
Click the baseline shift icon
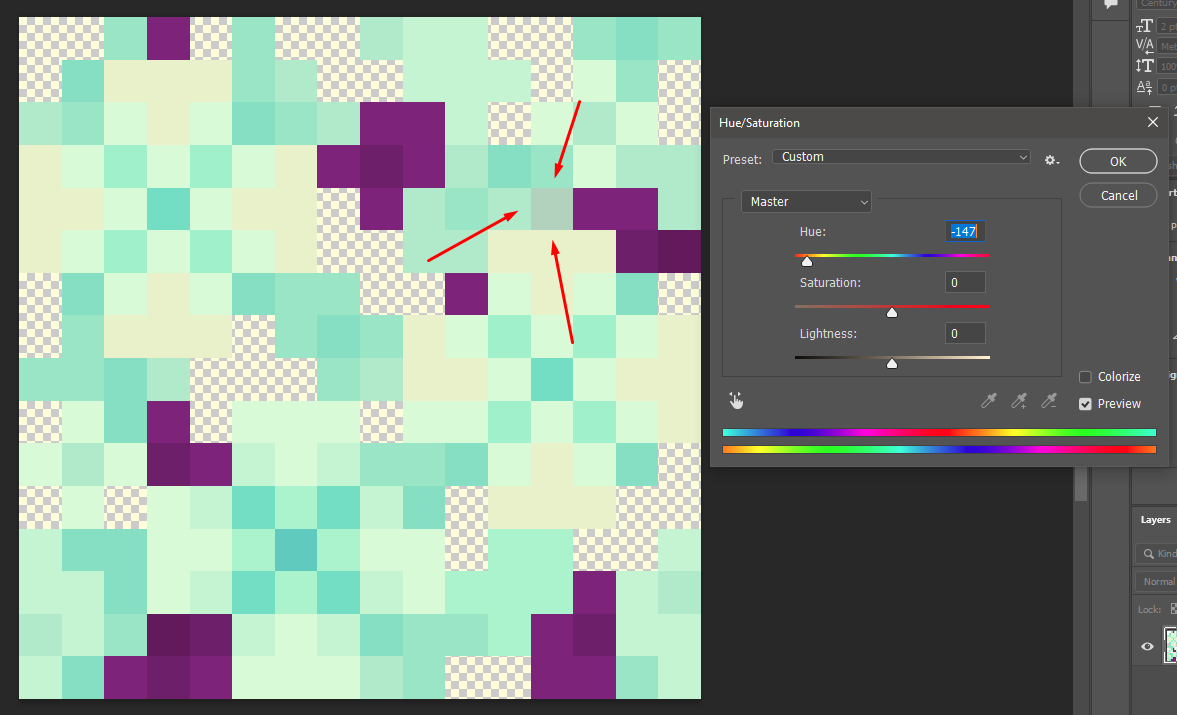(1145, 87)
